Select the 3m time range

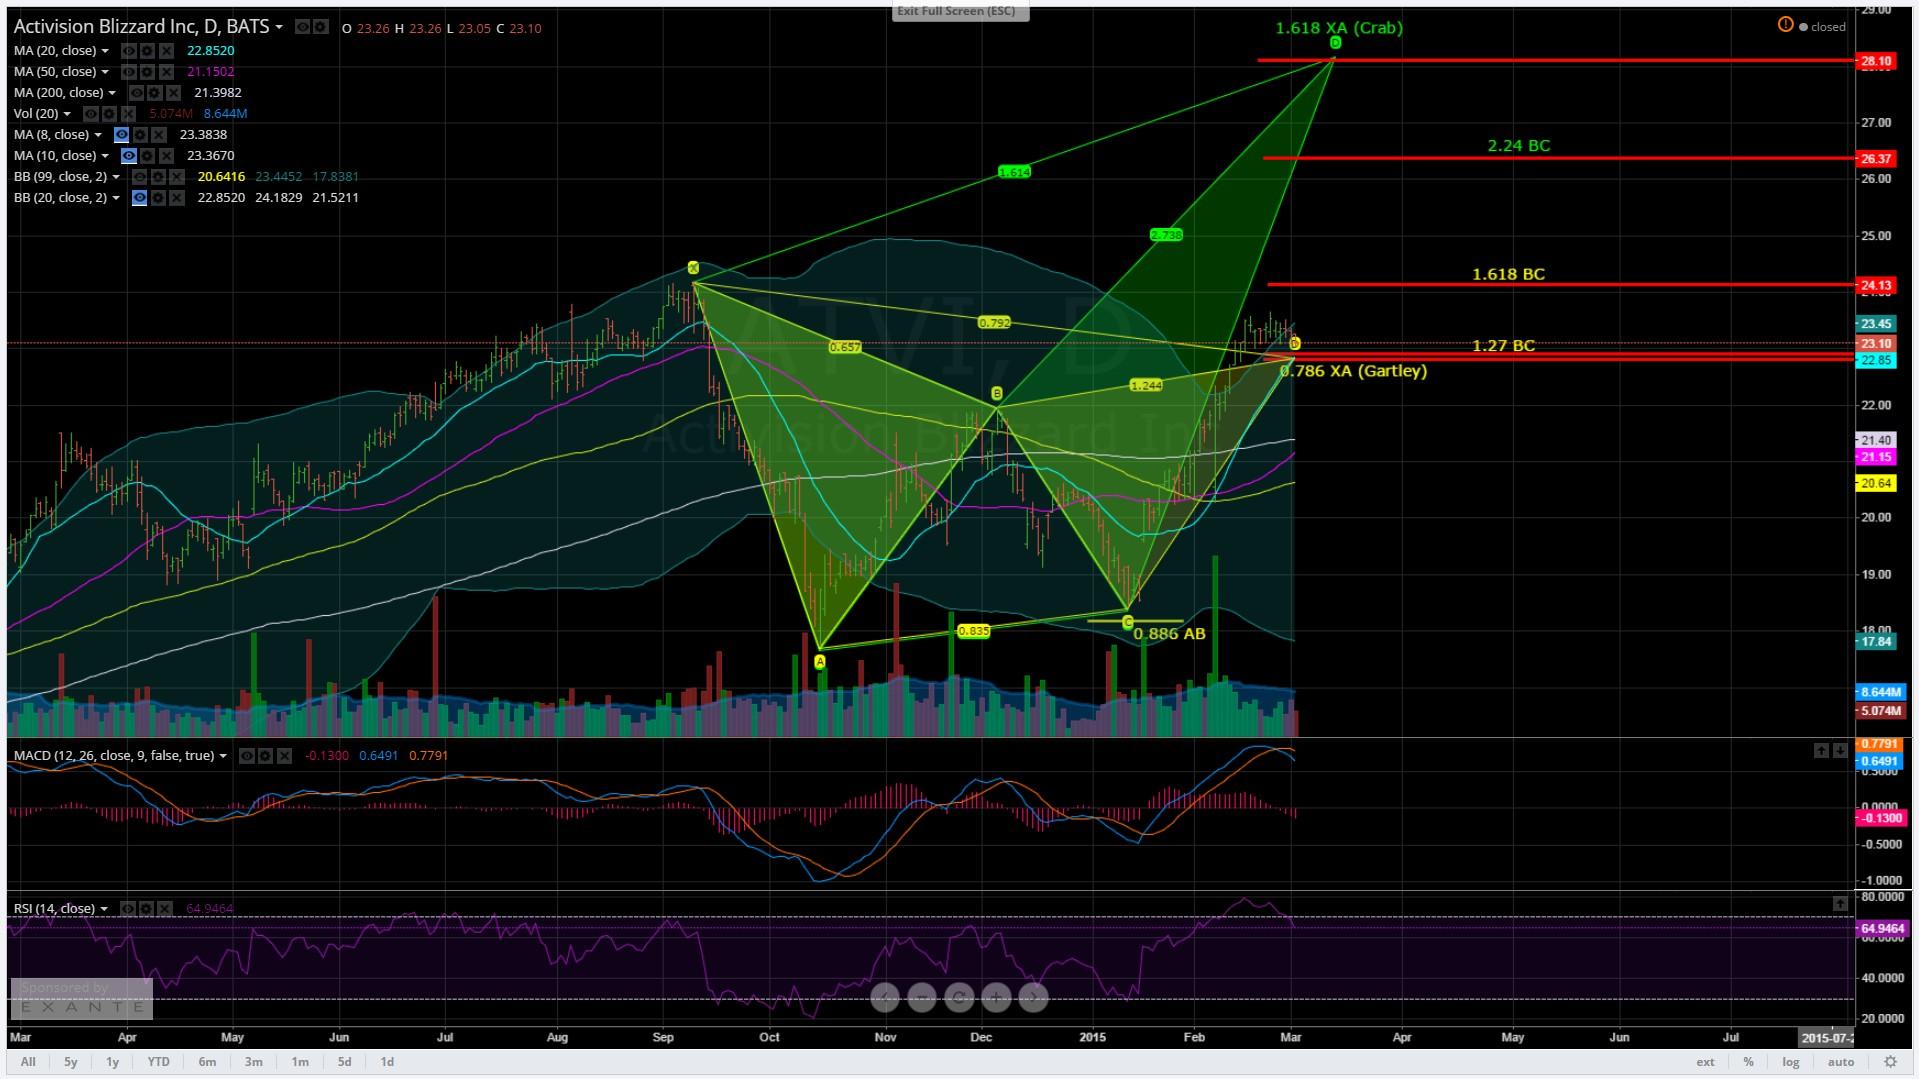[254, 1062]
